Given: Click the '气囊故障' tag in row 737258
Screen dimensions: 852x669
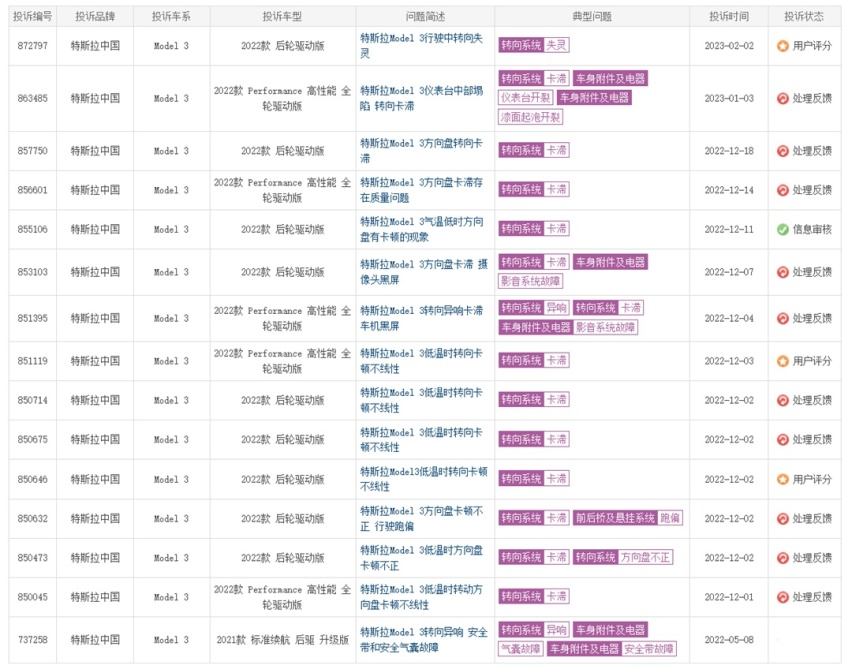Looking at the screenshot, I should tap(520, 648).
